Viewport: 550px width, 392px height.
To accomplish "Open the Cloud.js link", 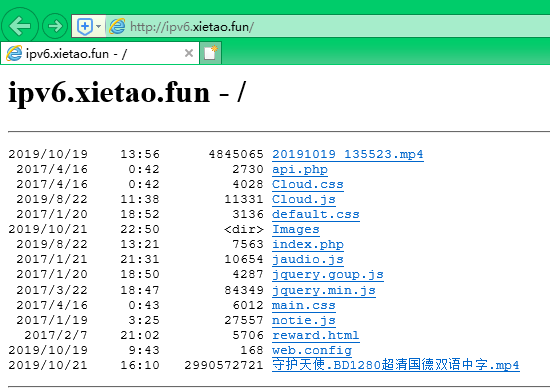I will [x=304, y=200].
